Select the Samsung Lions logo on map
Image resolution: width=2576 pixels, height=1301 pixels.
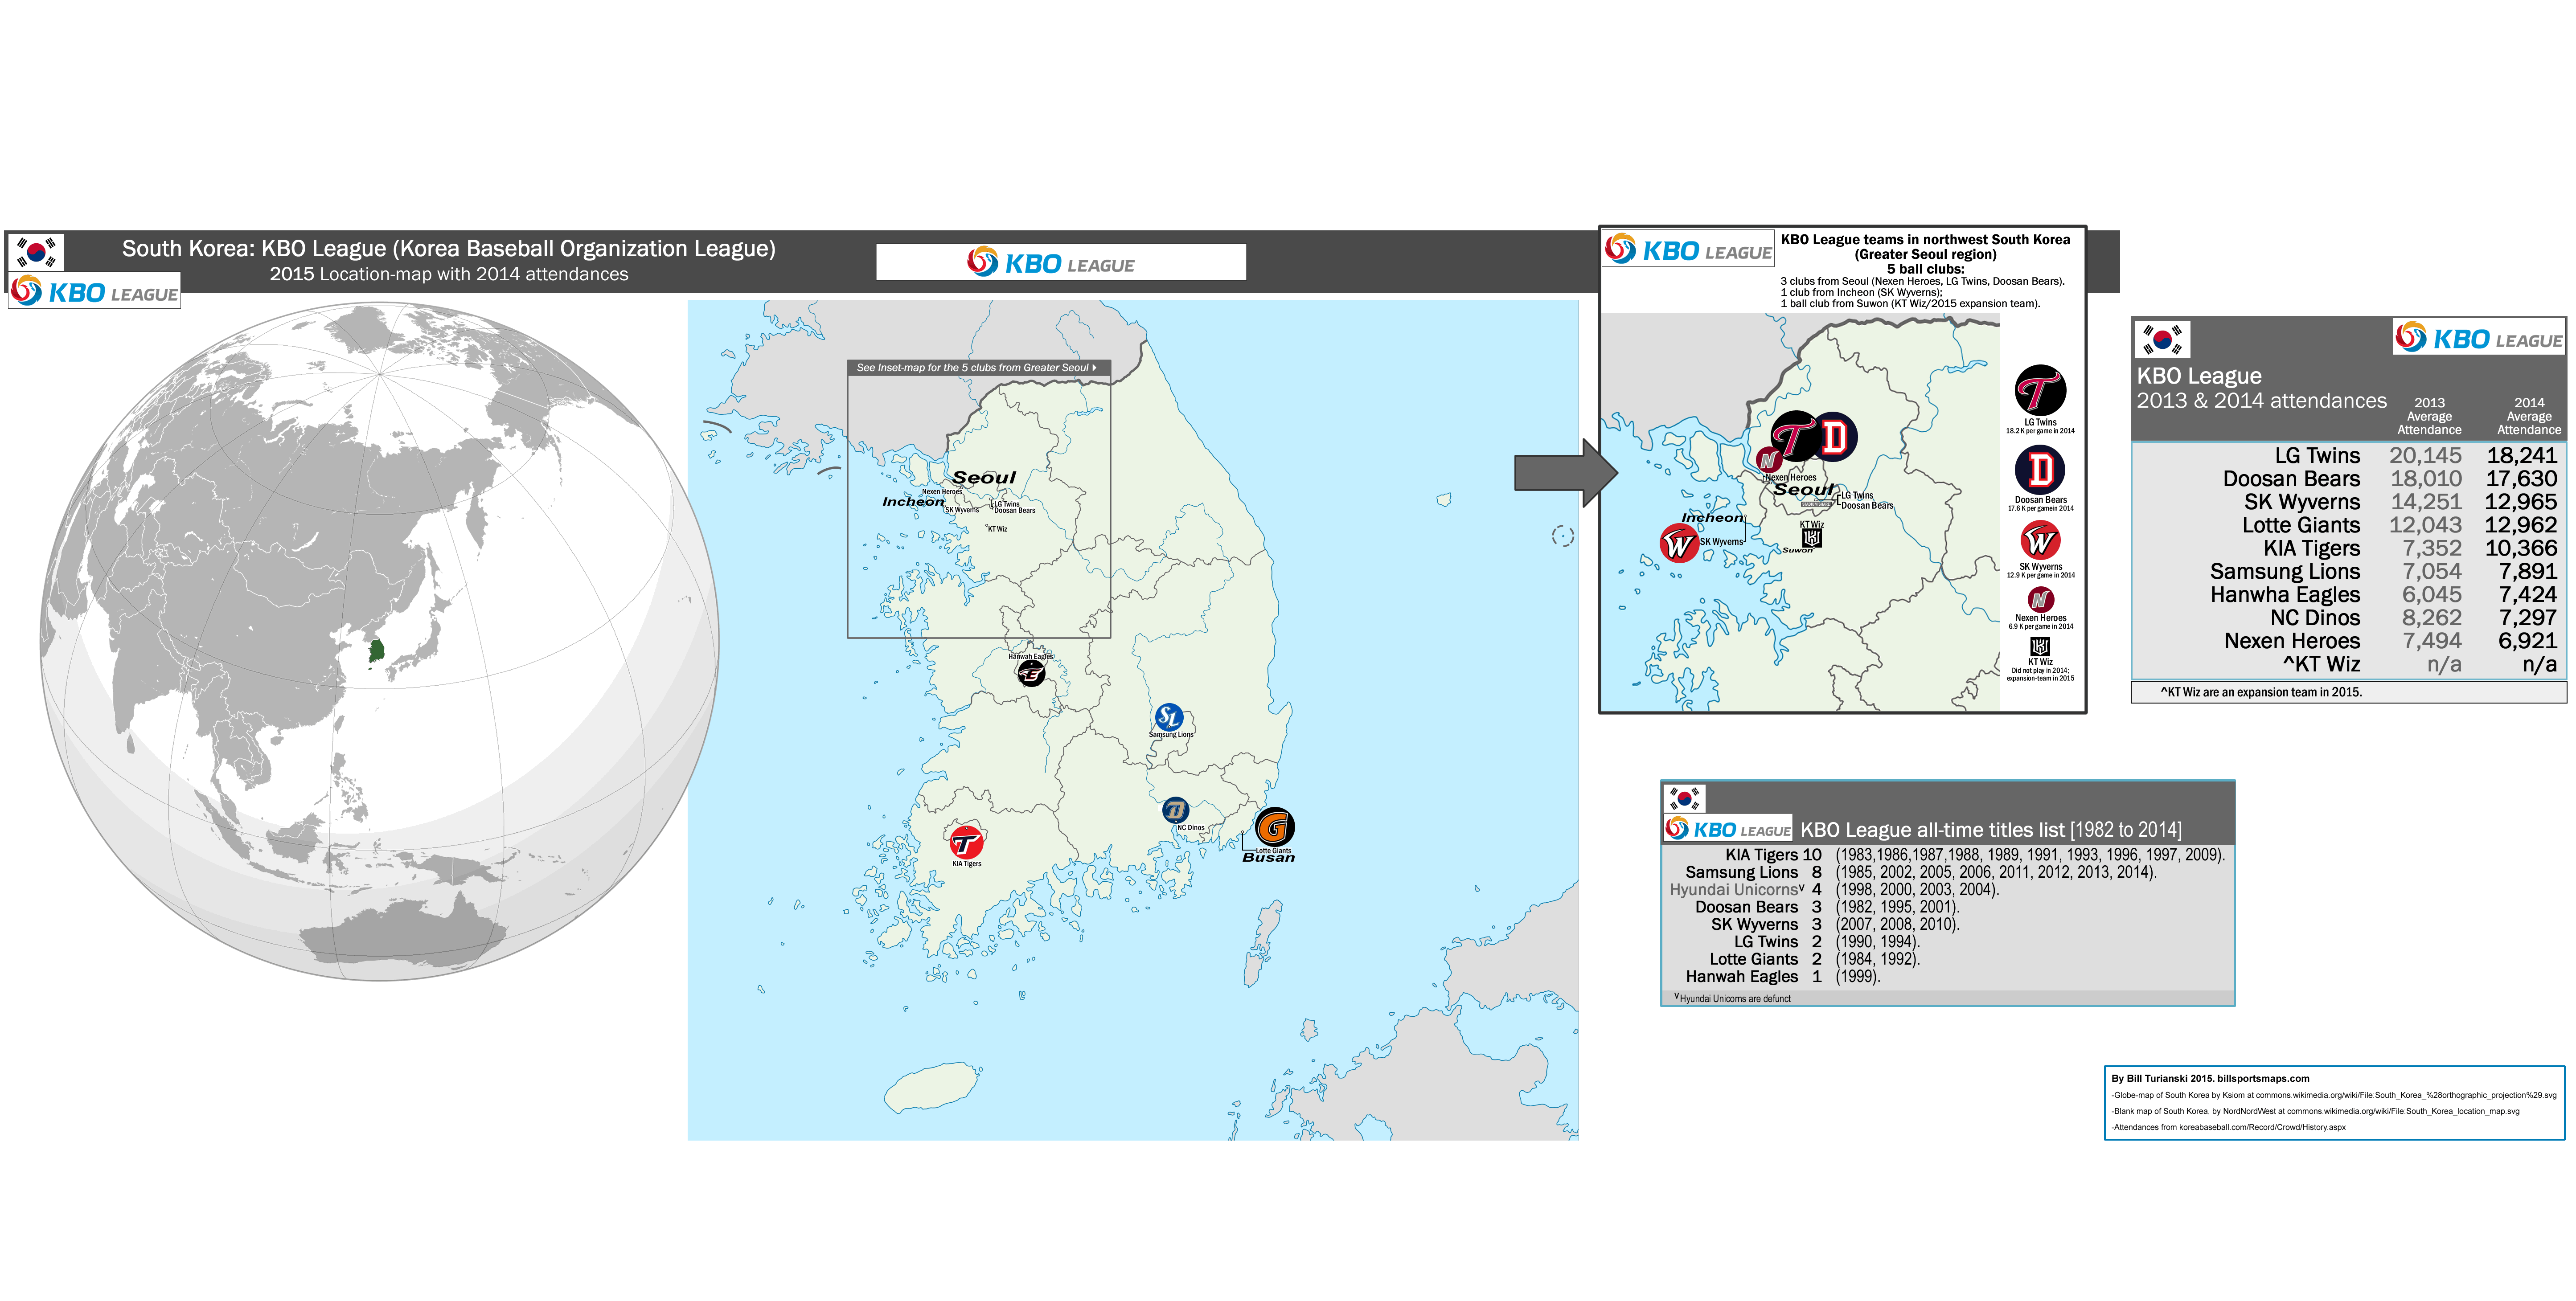click(1169, 717)
